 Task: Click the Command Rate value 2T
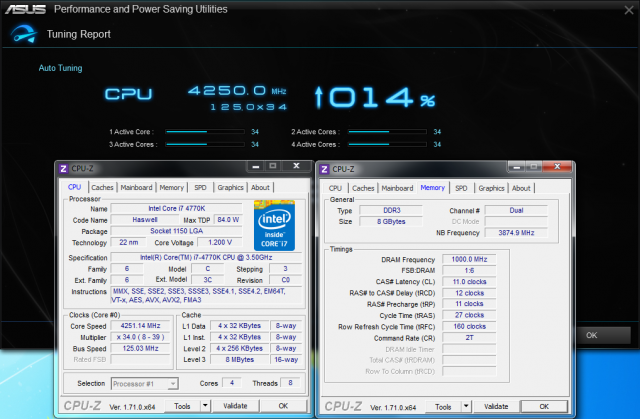(469, 338)
